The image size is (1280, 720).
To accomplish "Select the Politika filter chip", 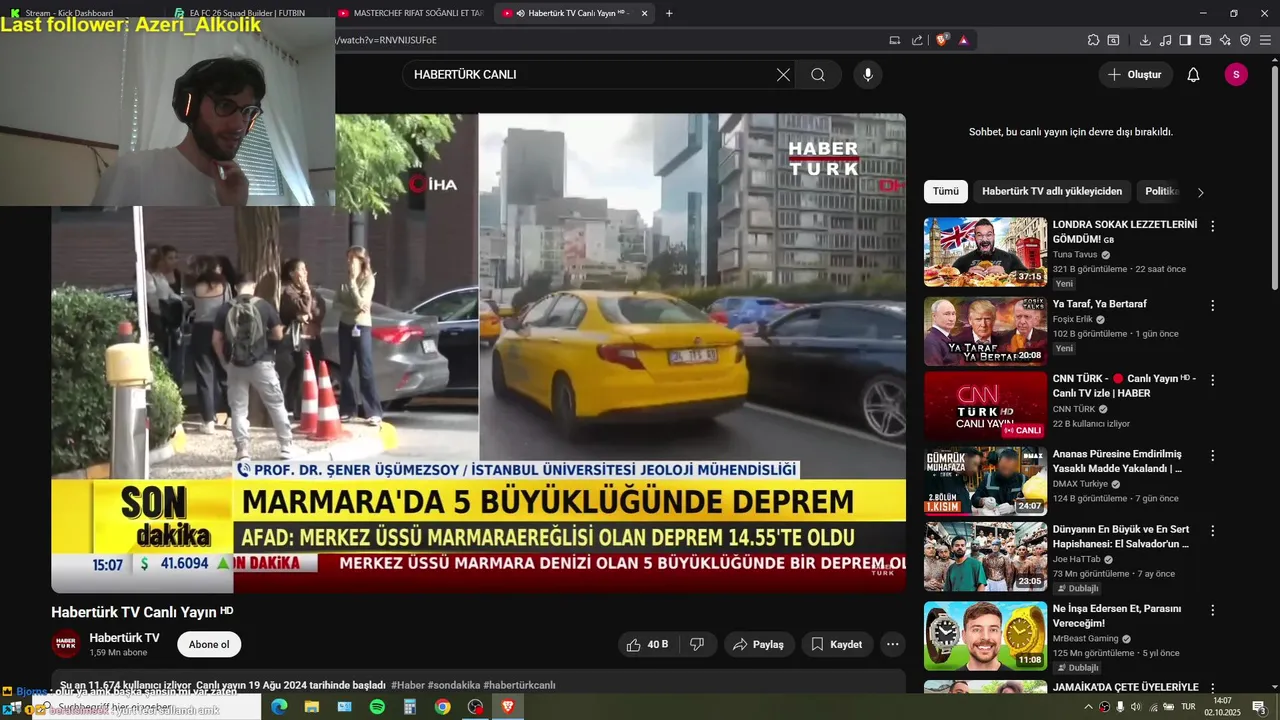I will pos(1160,191).
